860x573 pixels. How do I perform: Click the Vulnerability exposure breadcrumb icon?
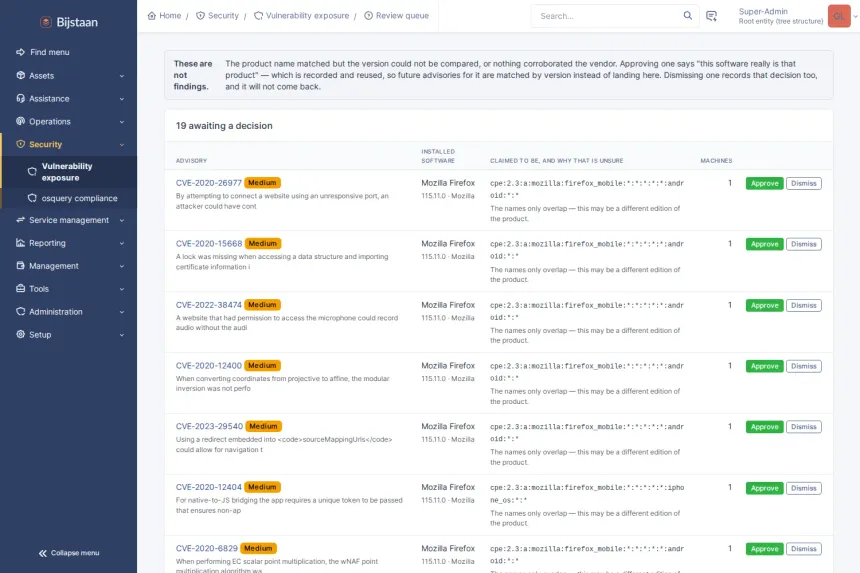258,16
